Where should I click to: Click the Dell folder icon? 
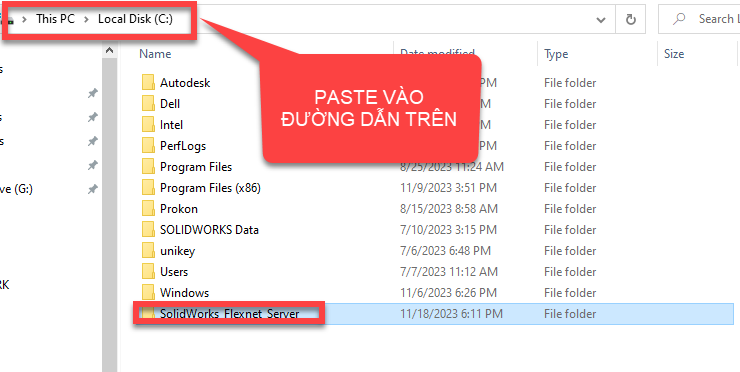pos(148,103)
